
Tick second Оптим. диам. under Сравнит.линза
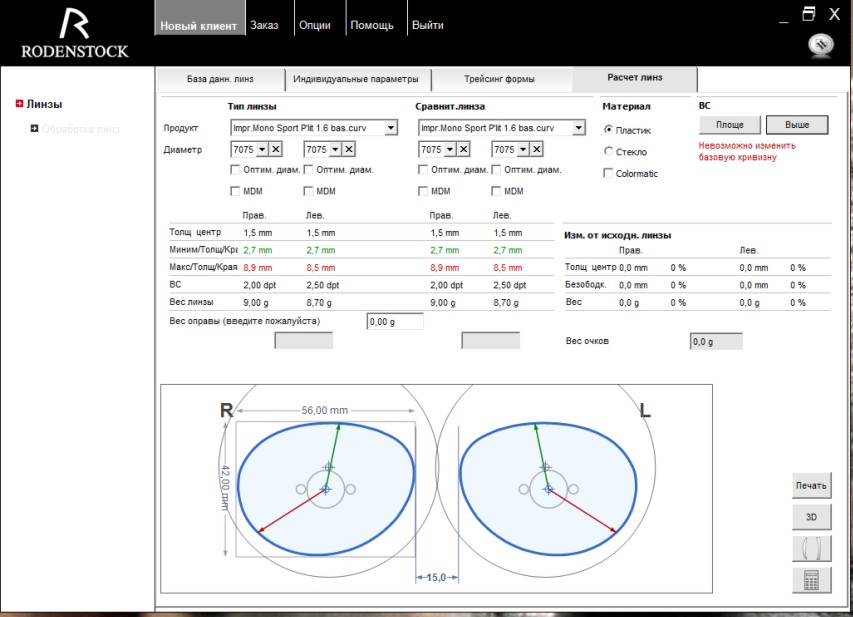tap(496, 170)
